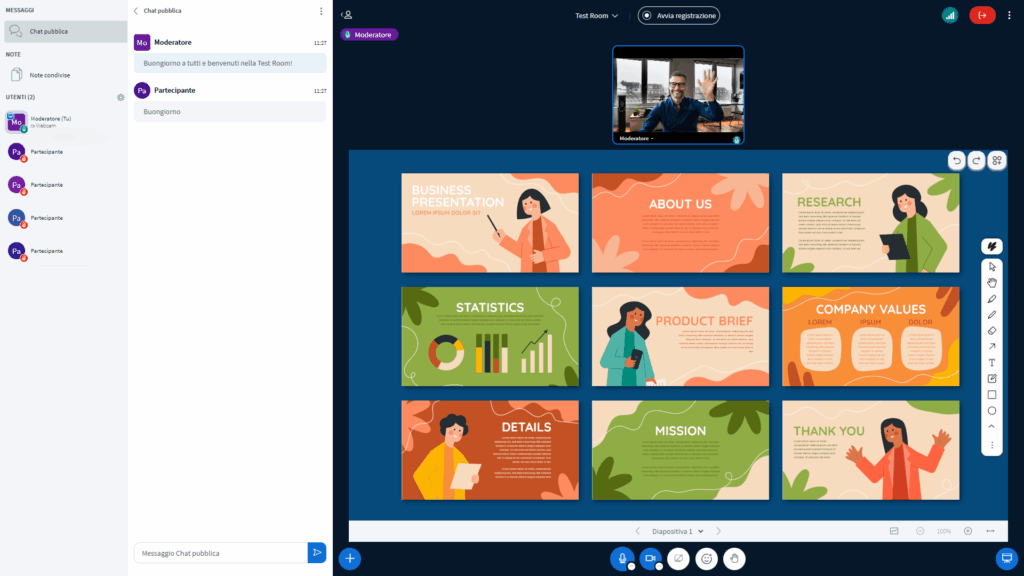Select the Arrow tool
The width and height of the screenshot is (1024, 576).
coord(992,346)
